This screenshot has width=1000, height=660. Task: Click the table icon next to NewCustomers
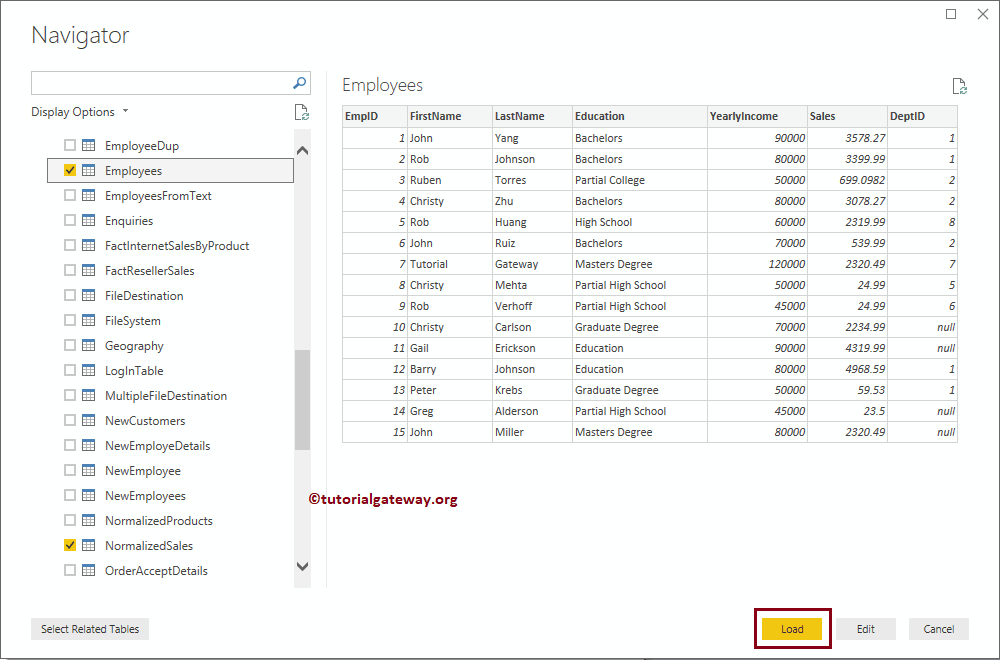89,420
